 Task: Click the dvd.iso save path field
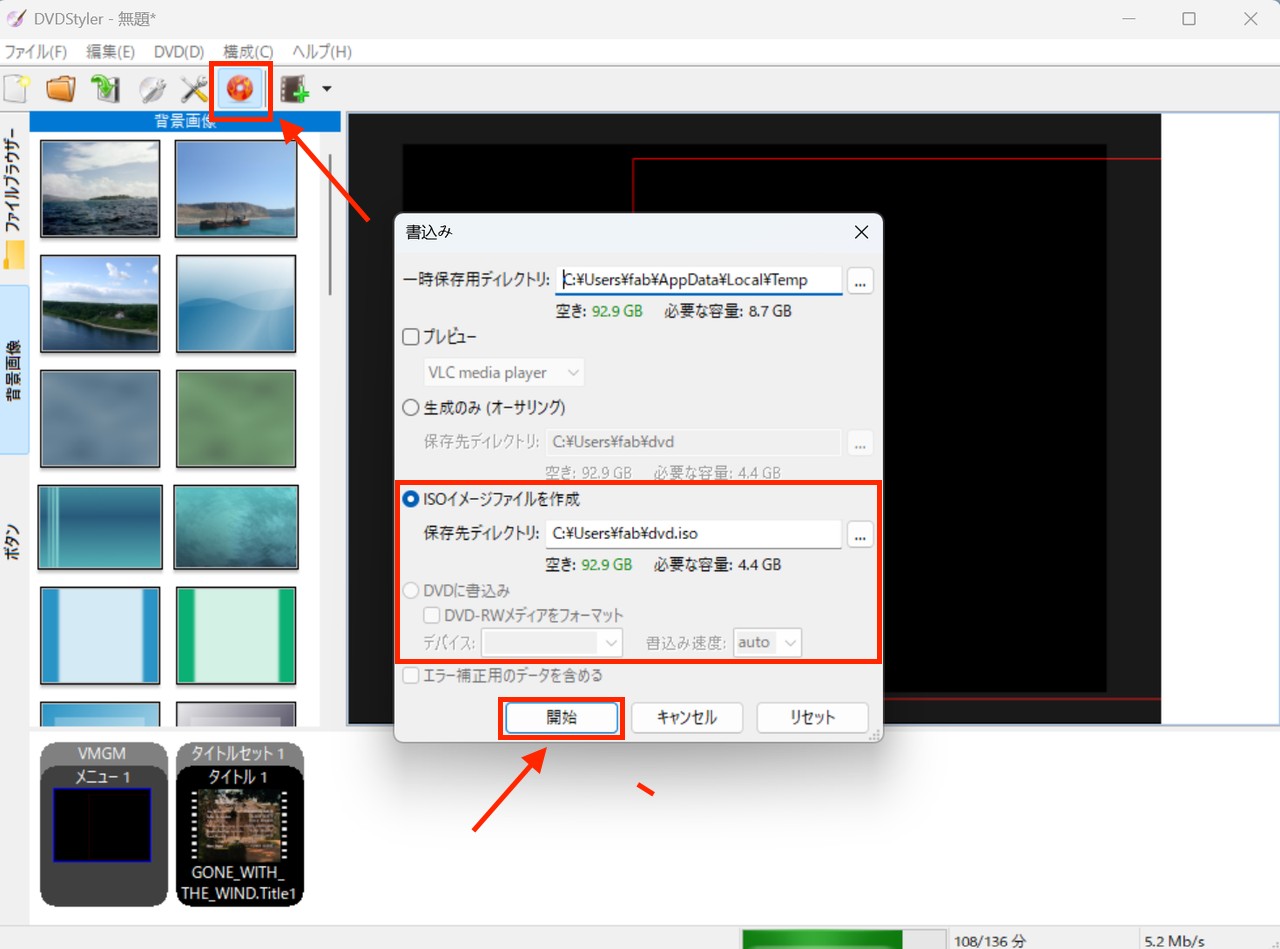pyautogui.click(x=693, y=534)
